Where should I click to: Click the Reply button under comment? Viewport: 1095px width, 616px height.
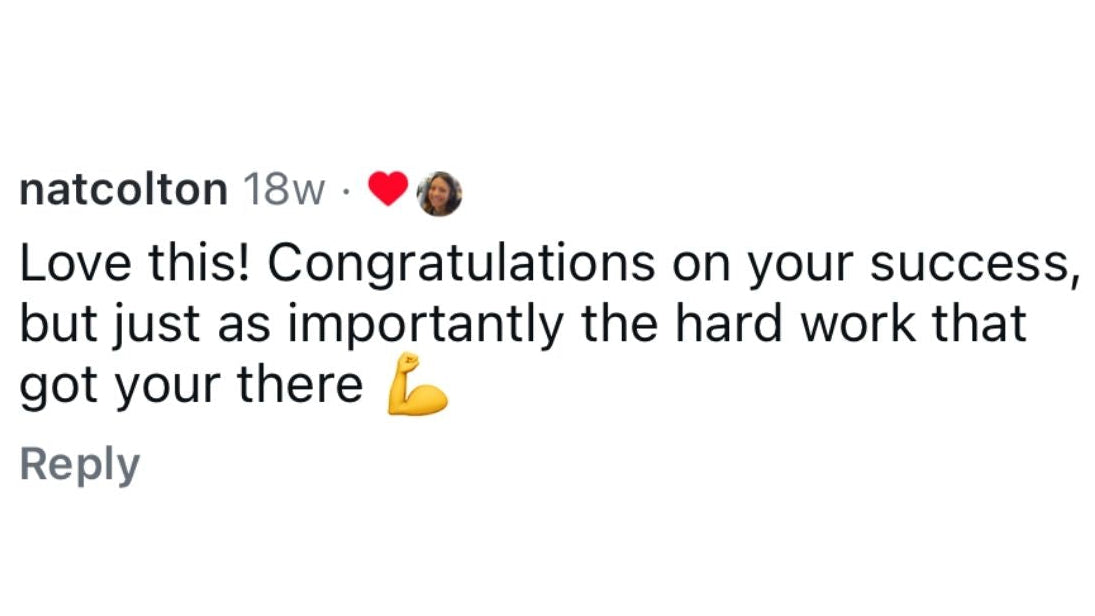[80, 464]
